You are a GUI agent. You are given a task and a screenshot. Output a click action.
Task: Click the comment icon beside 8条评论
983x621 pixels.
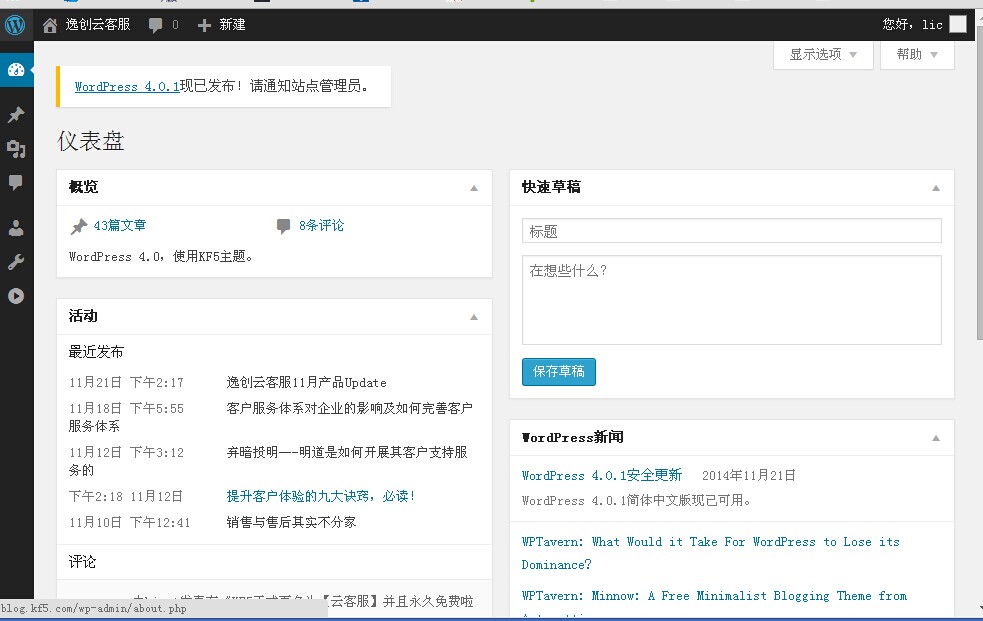click(283, 226)
